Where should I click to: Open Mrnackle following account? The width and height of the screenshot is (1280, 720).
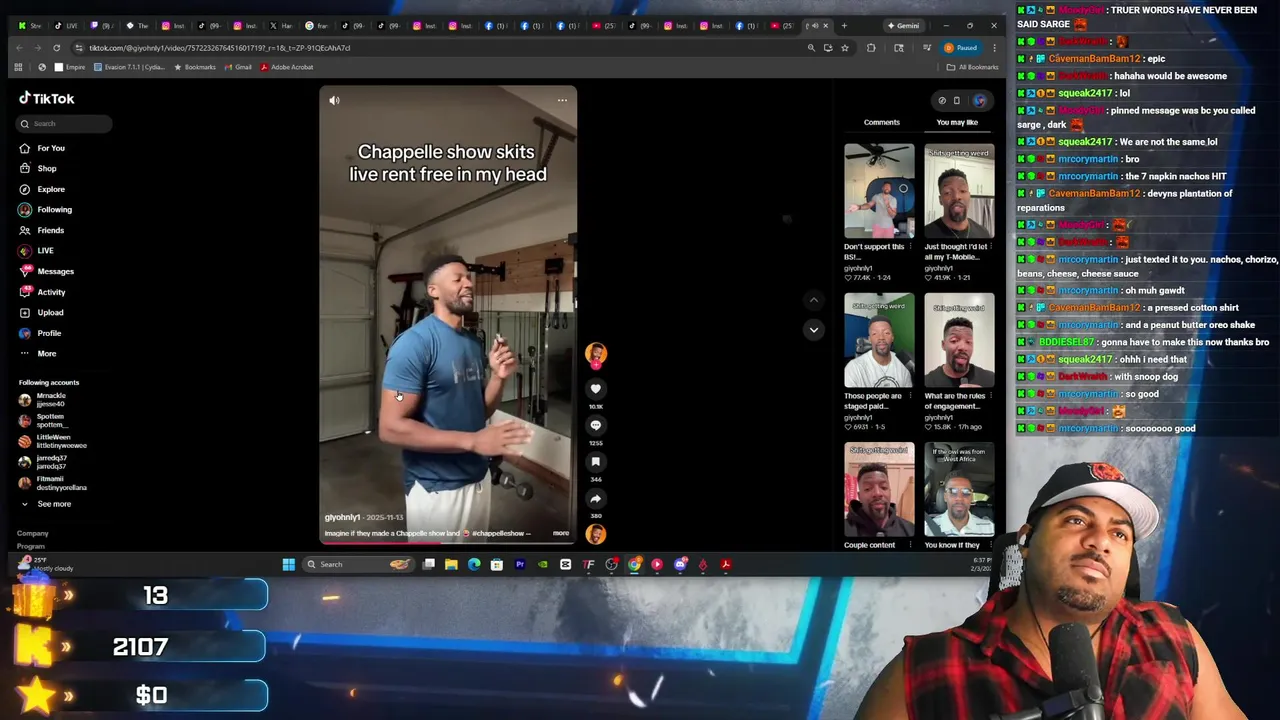tap(43, 399)
